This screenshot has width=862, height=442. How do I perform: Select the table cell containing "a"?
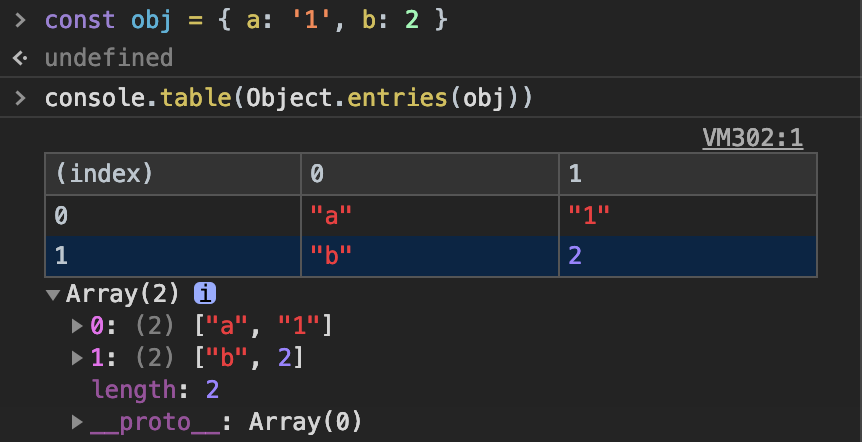point(430,216)
